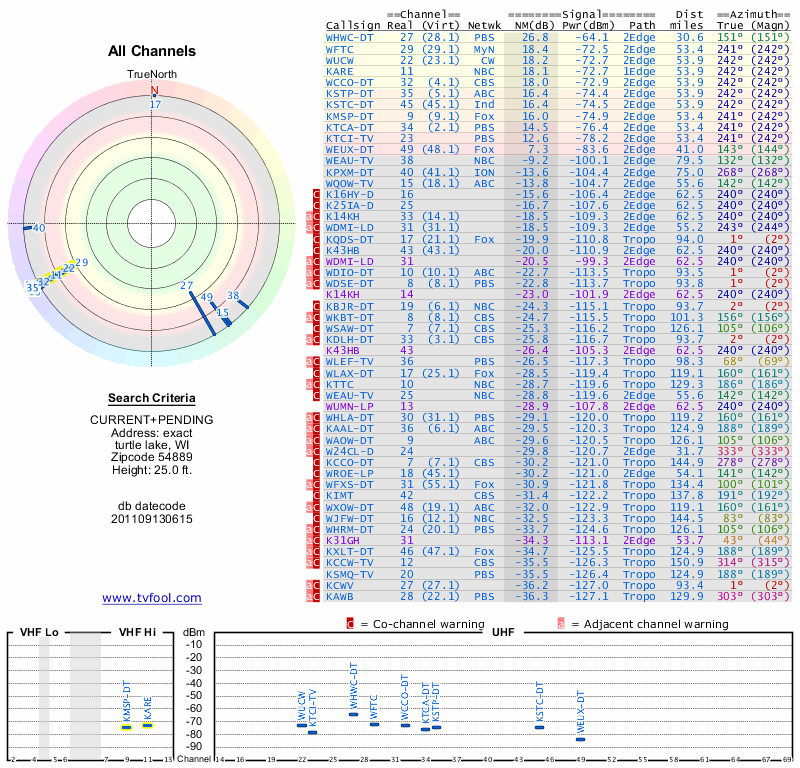This screenshot has width=800, height=768.
Task: Click the KSTC-DT signal bar in UHF chart
Action: (539, 727)
